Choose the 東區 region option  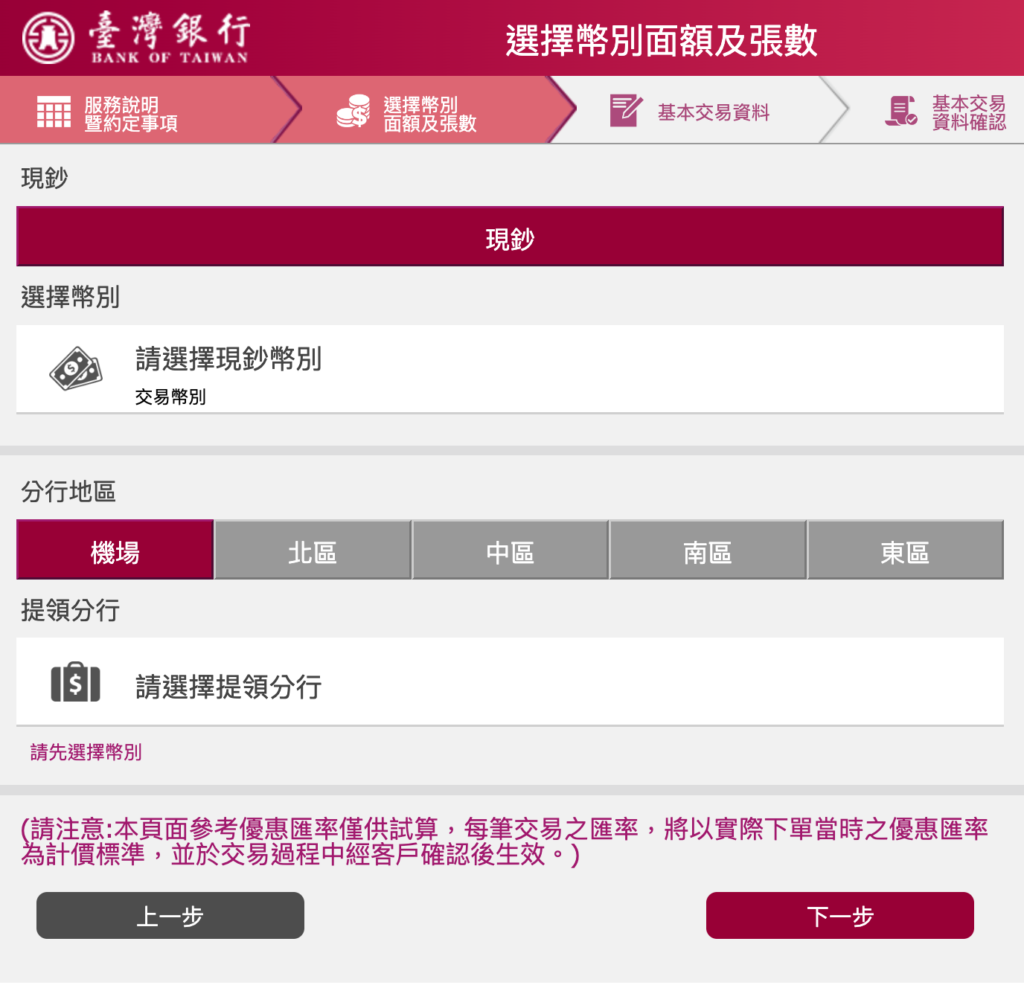pyautogui.click(x=905, y=551)
